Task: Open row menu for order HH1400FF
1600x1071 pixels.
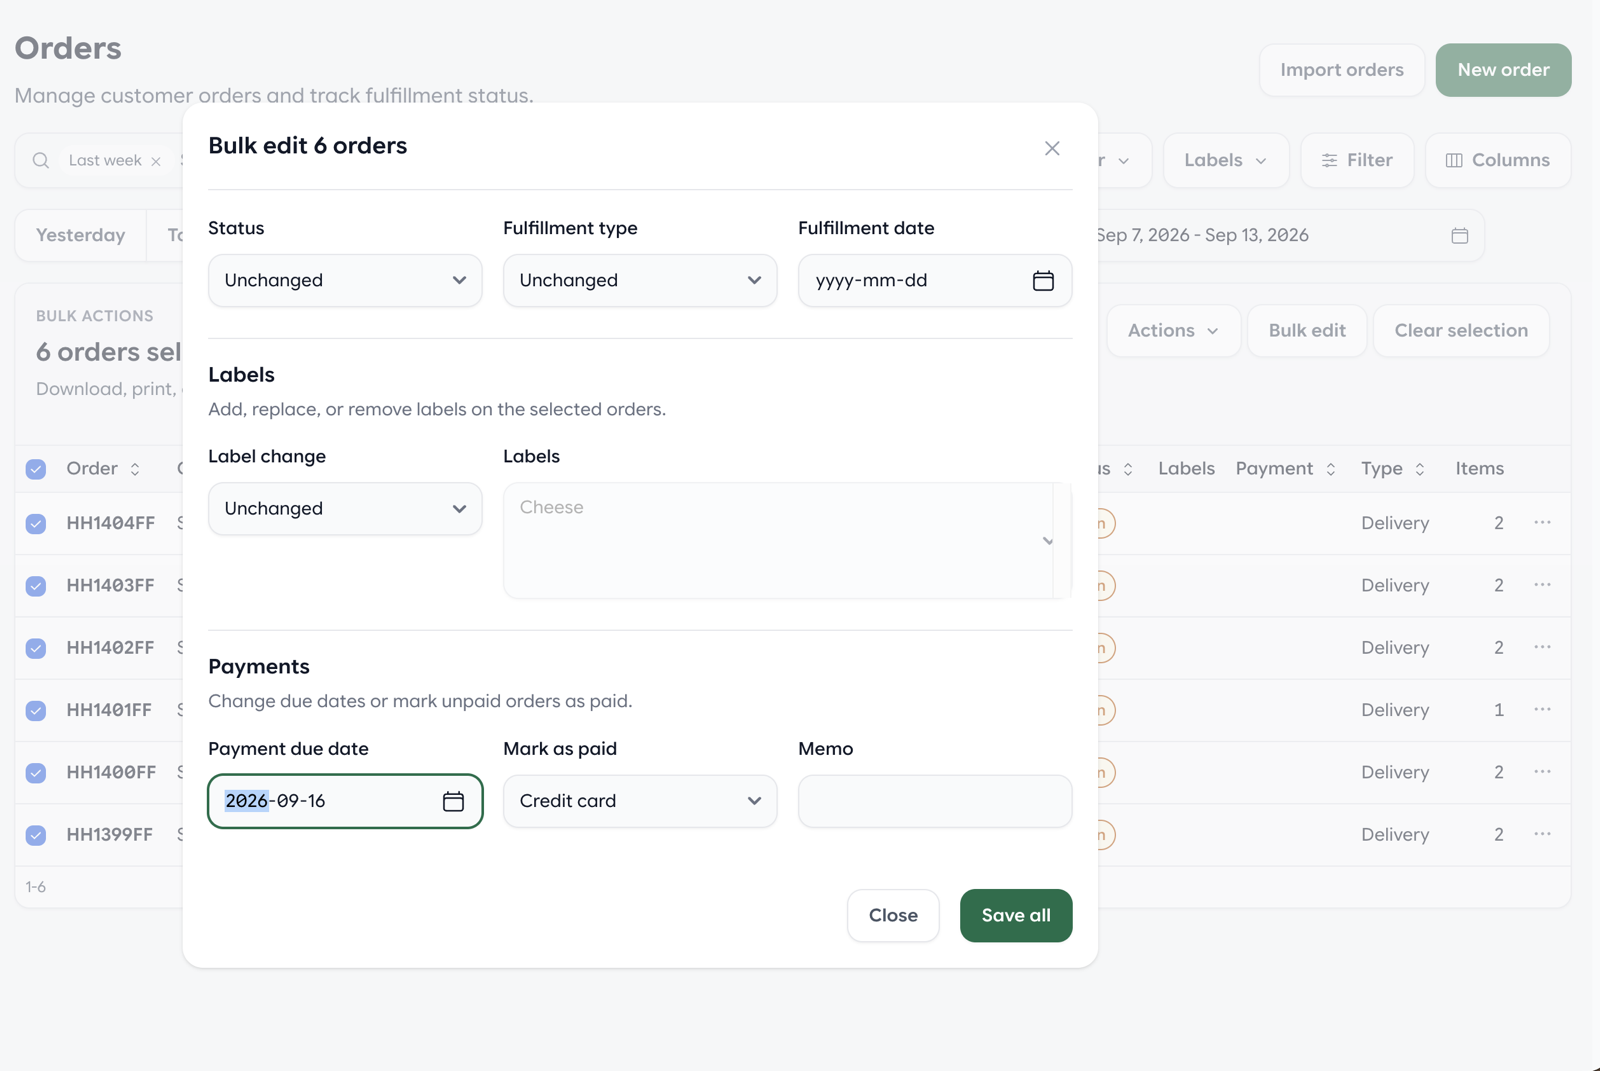Action: [x=1543, y=772]
